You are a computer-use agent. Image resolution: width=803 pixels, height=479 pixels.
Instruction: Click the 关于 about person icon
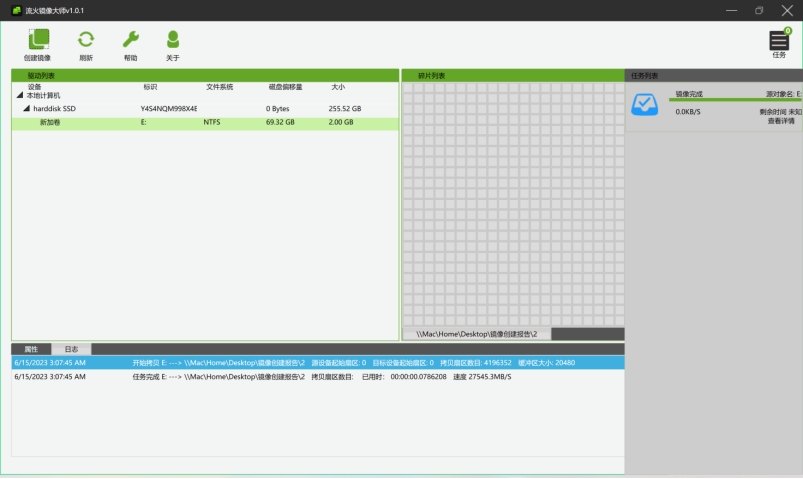[173, 40]
